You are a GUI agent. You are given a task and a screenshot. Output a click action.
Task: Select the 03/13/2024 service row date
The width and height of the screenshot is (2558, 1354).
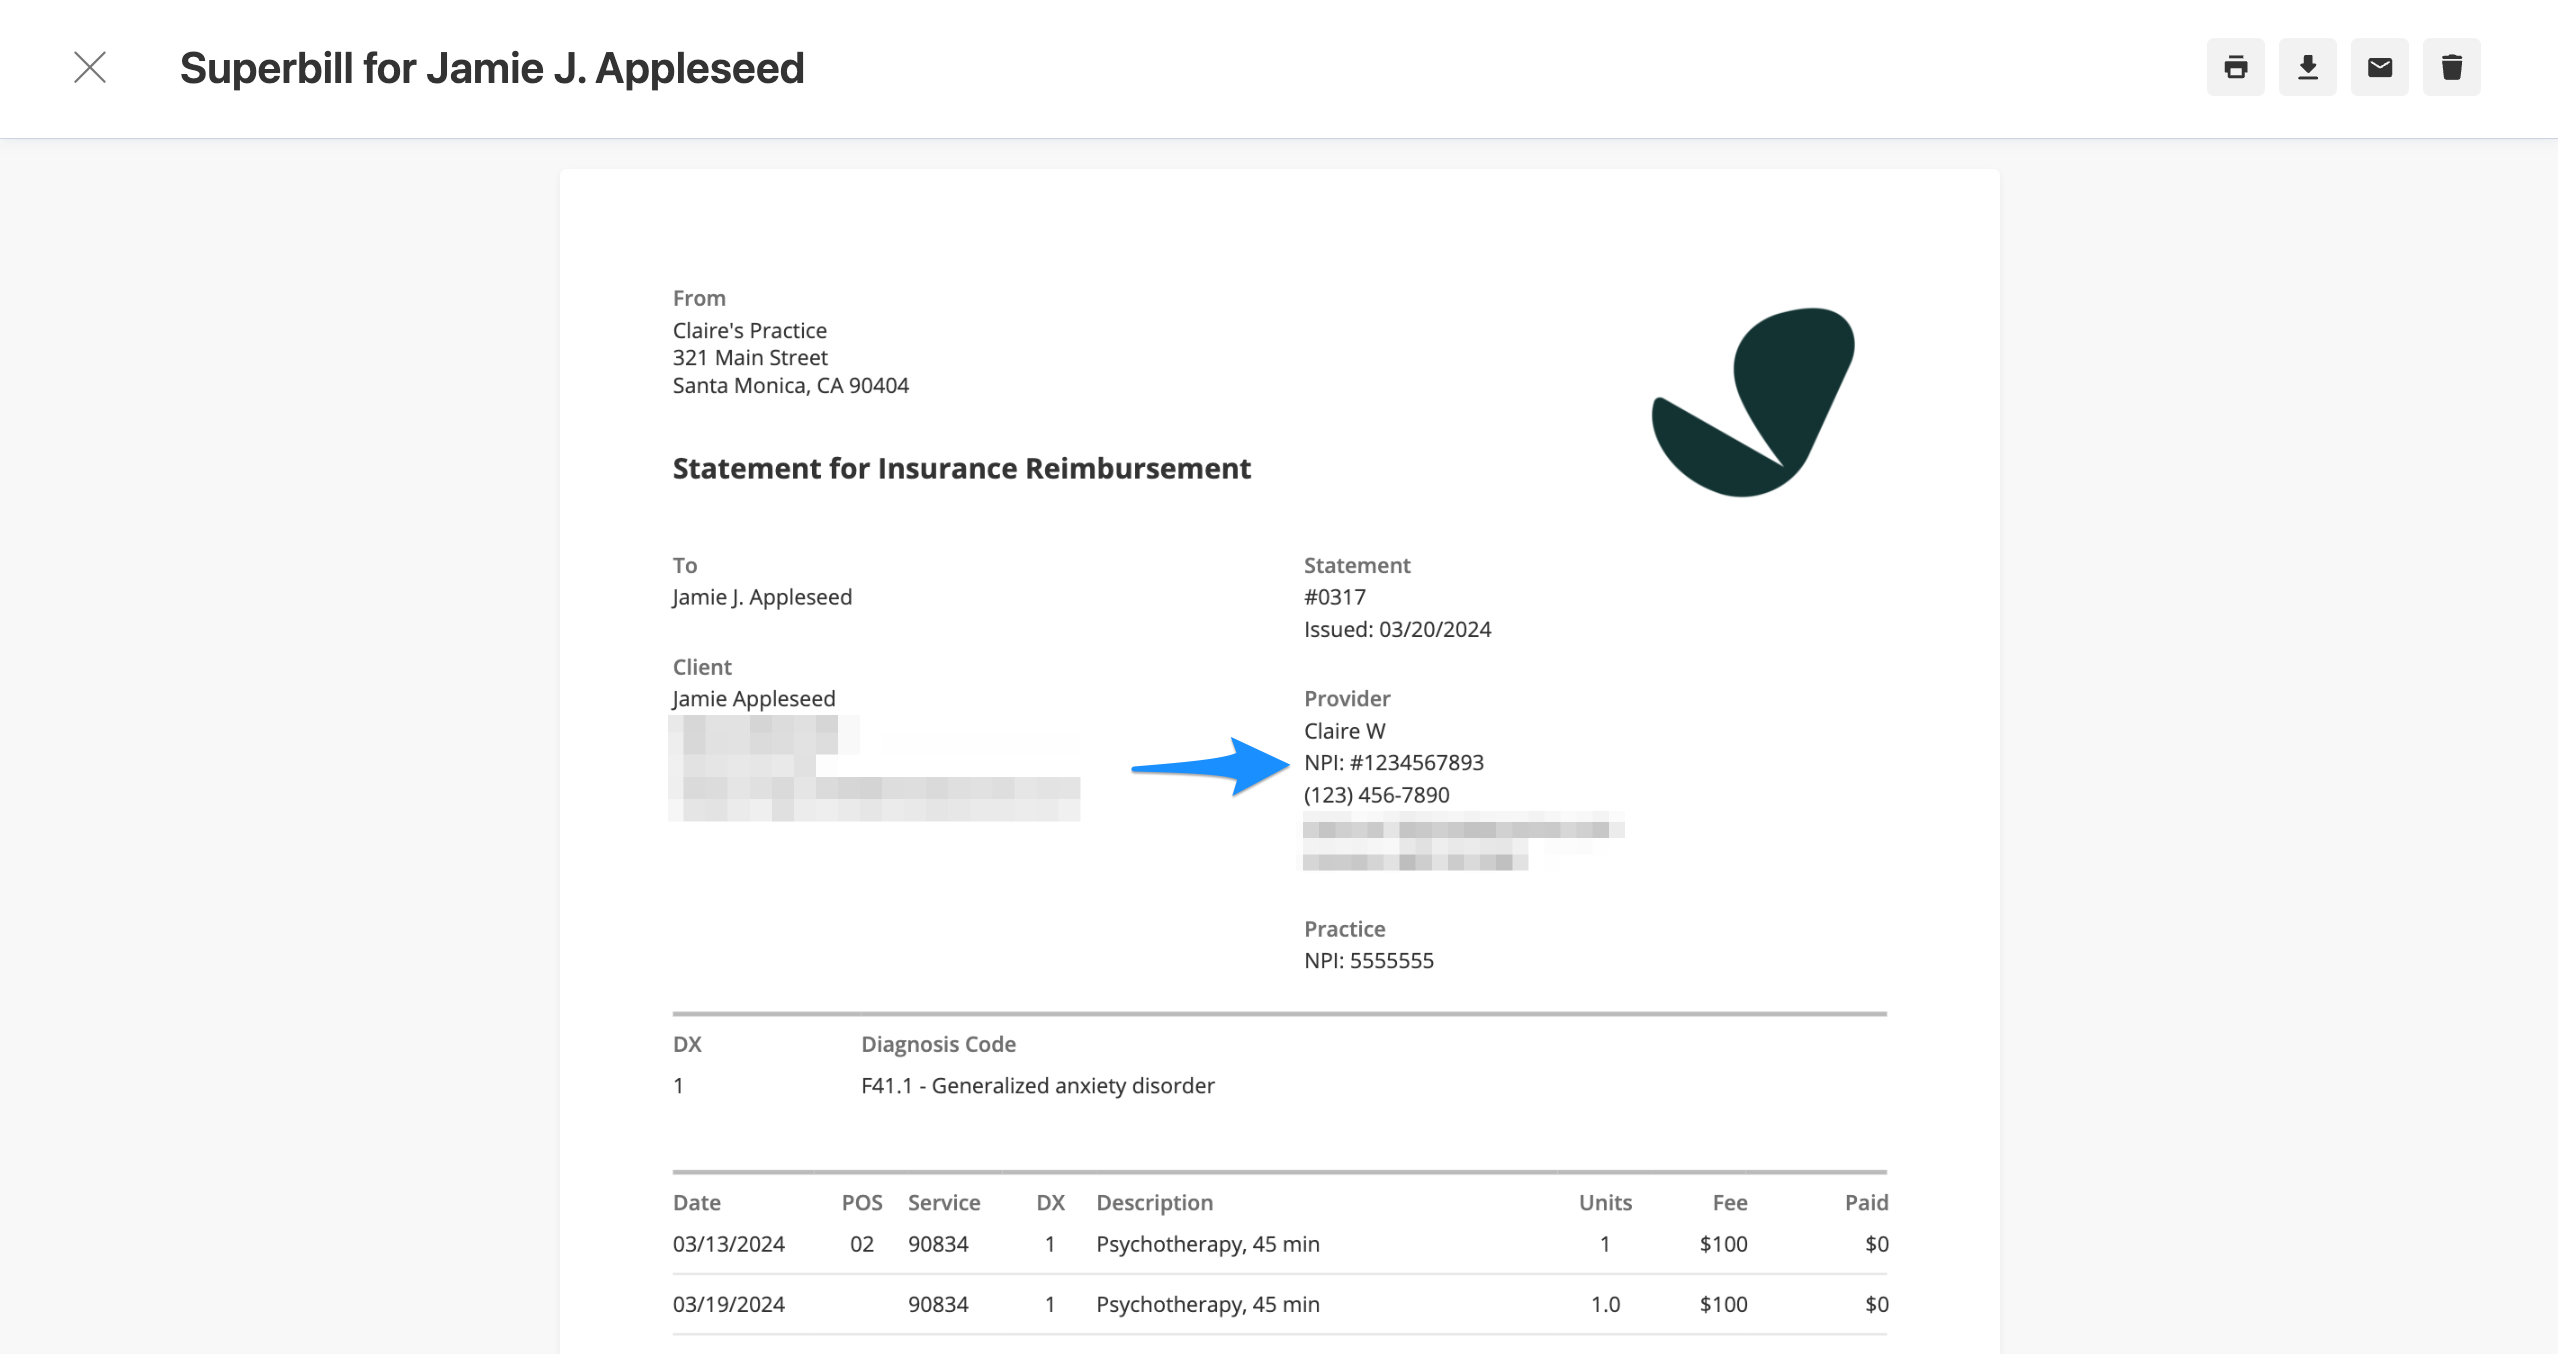[728, 1244]
